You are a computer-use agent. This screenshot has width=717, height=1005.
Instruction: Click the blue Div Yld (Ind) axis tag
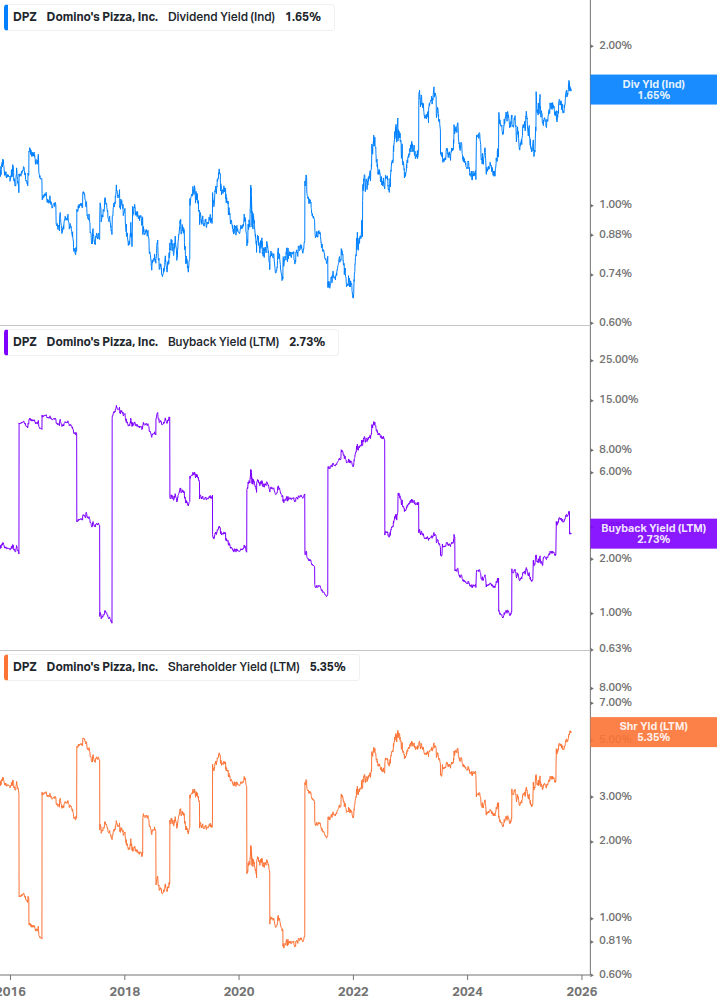(653, 90)
